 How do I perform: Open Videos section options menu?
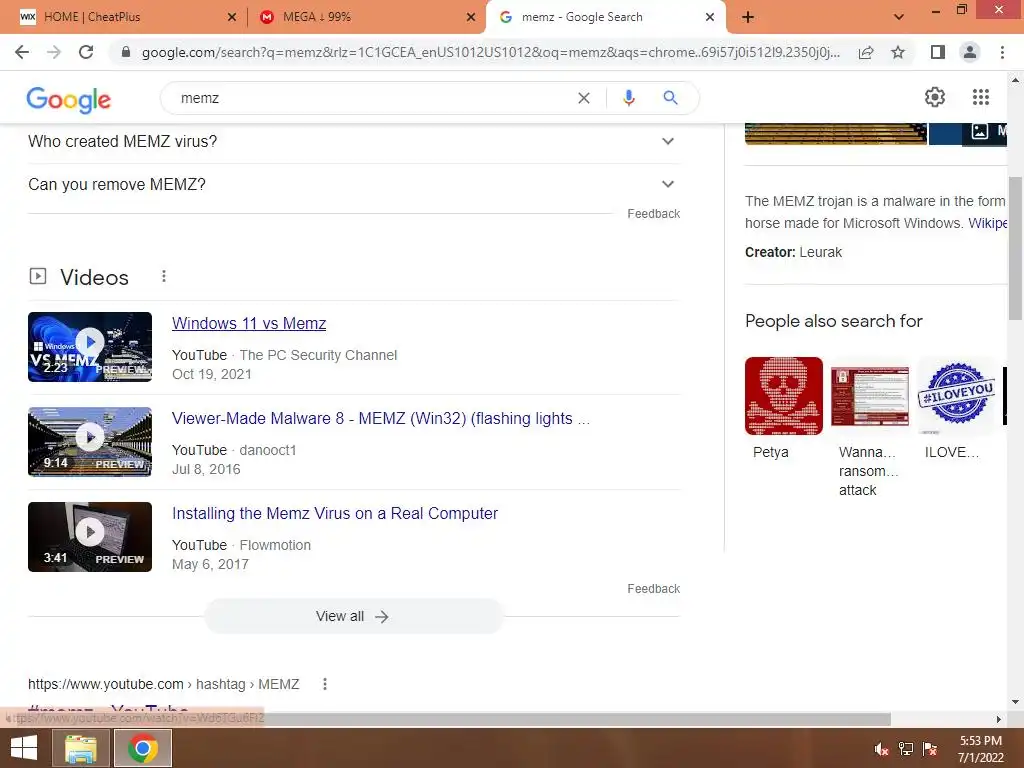[164, 277]
